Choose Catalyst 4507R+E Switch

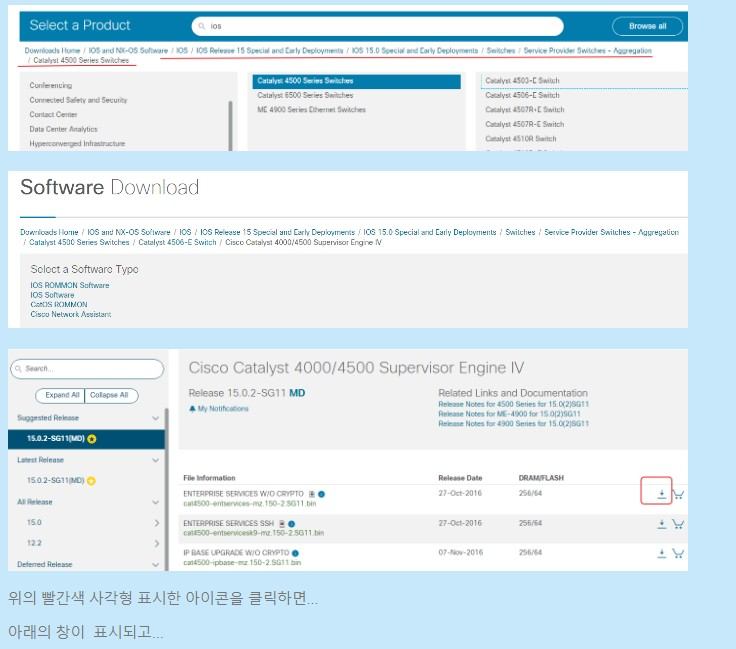(x=525, y=110)
